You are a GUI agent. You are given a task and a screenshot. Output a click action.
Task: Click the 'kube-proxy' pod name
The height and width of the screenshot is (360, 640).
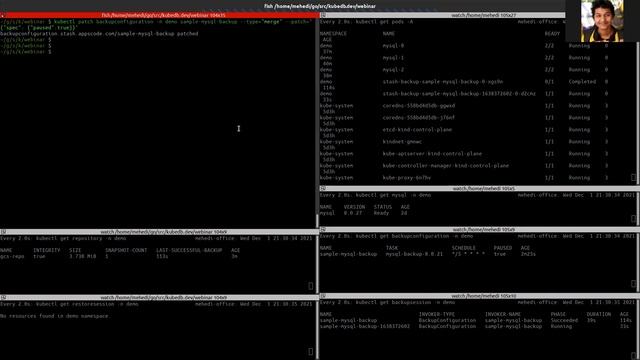(407, 178)
